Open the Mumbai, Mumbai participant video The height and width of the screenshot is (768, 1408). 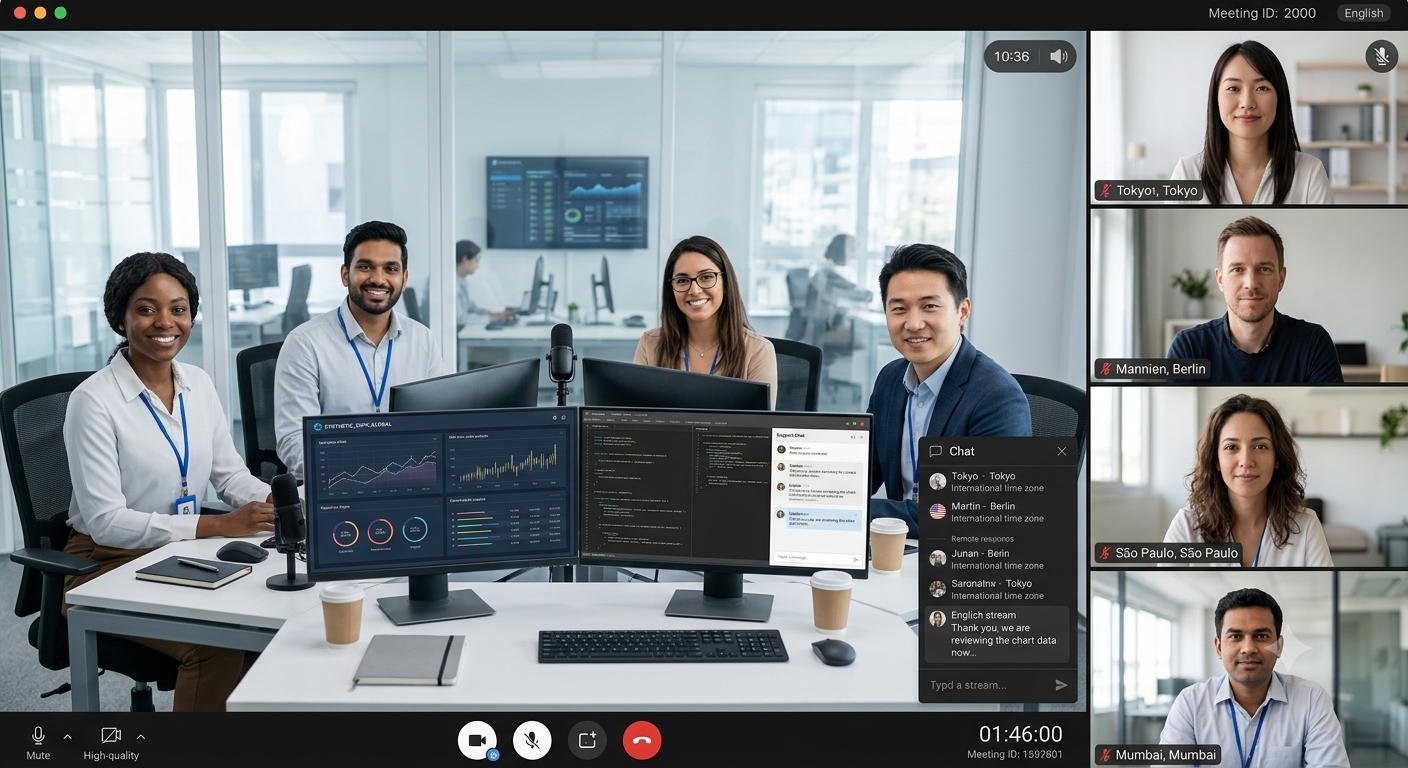coord(1249,669)
